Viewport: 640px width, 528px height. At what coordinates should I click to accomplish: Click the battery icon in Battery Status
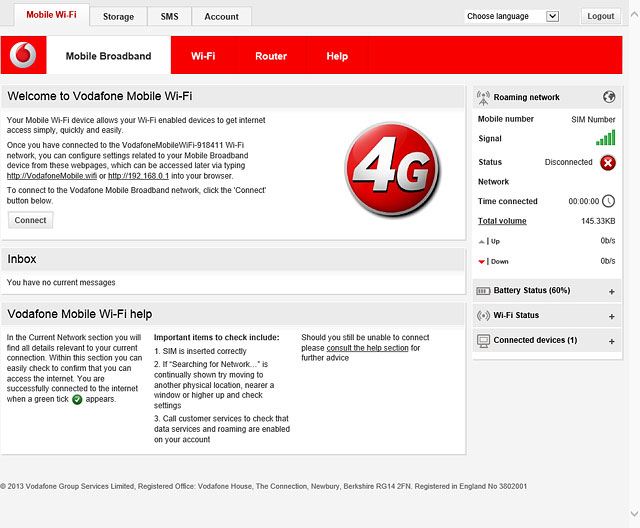483,291
